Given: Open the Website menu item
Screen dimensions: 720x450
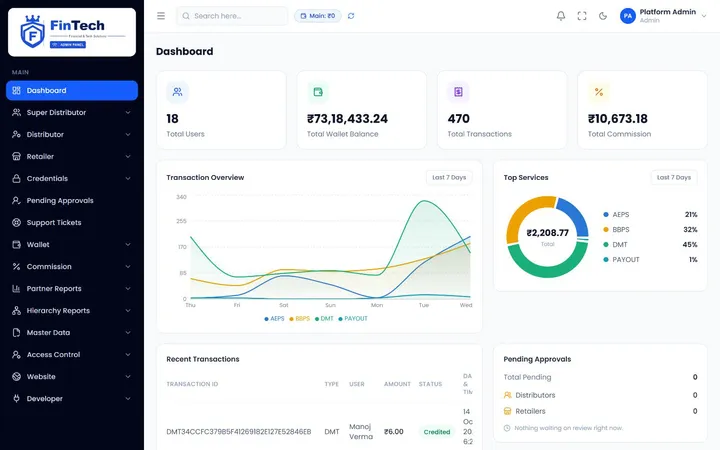Looking at the screenshot, I should point(72,377).
